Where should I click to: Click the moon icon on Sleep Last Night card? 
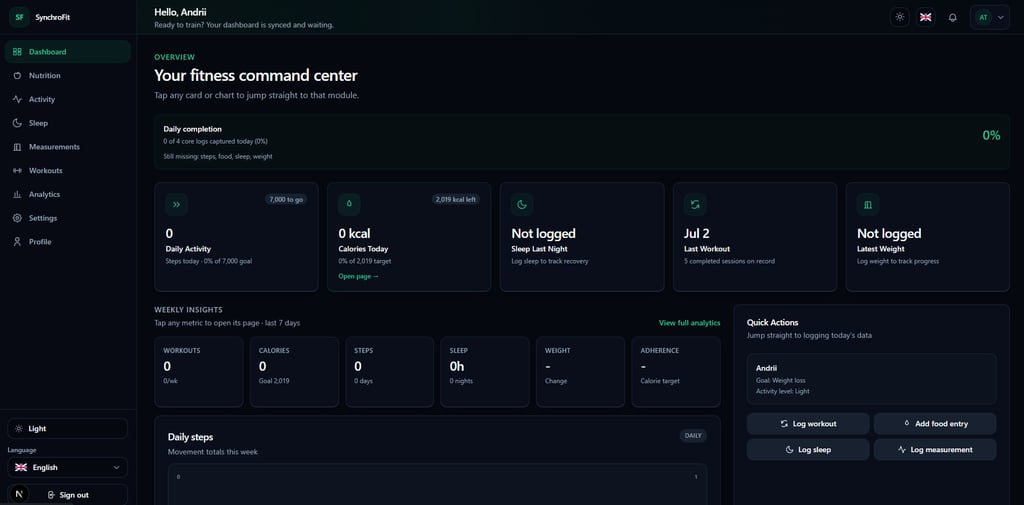click(522, 204)
